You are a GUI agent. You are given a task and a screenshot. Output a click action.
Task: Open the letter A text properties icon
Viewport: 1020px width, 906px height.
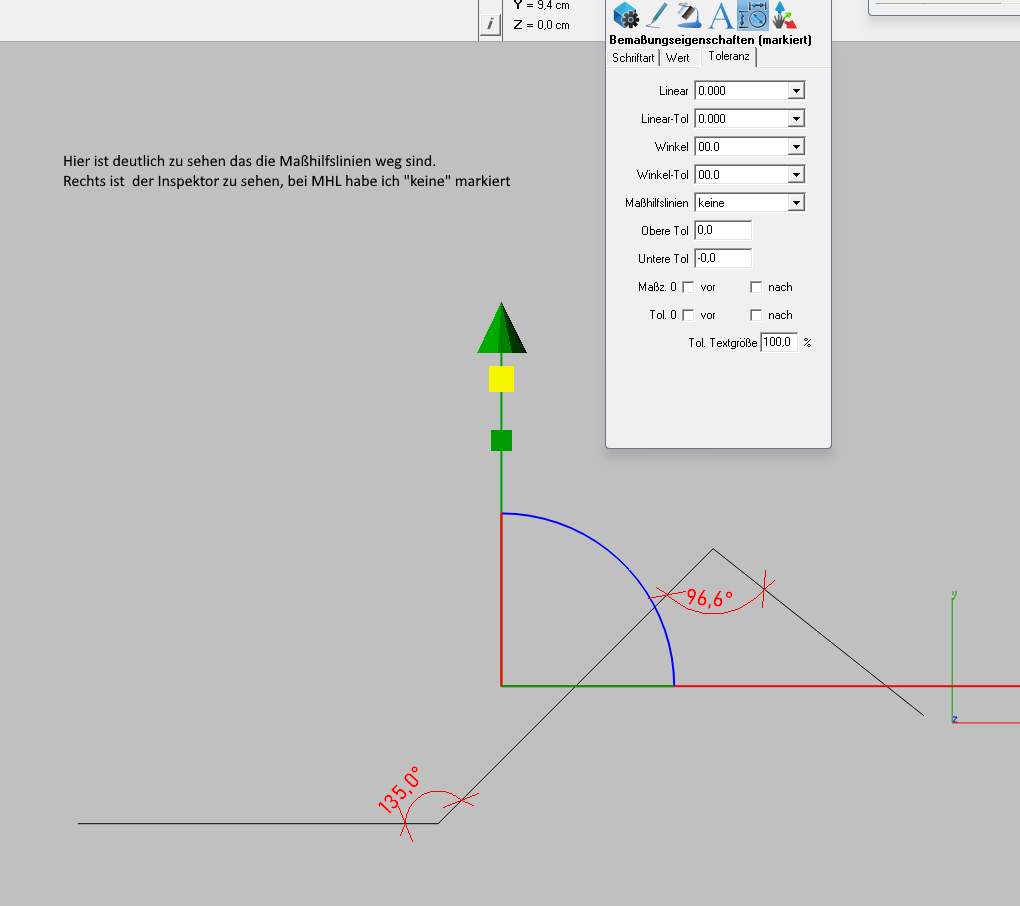click(721, 15)
